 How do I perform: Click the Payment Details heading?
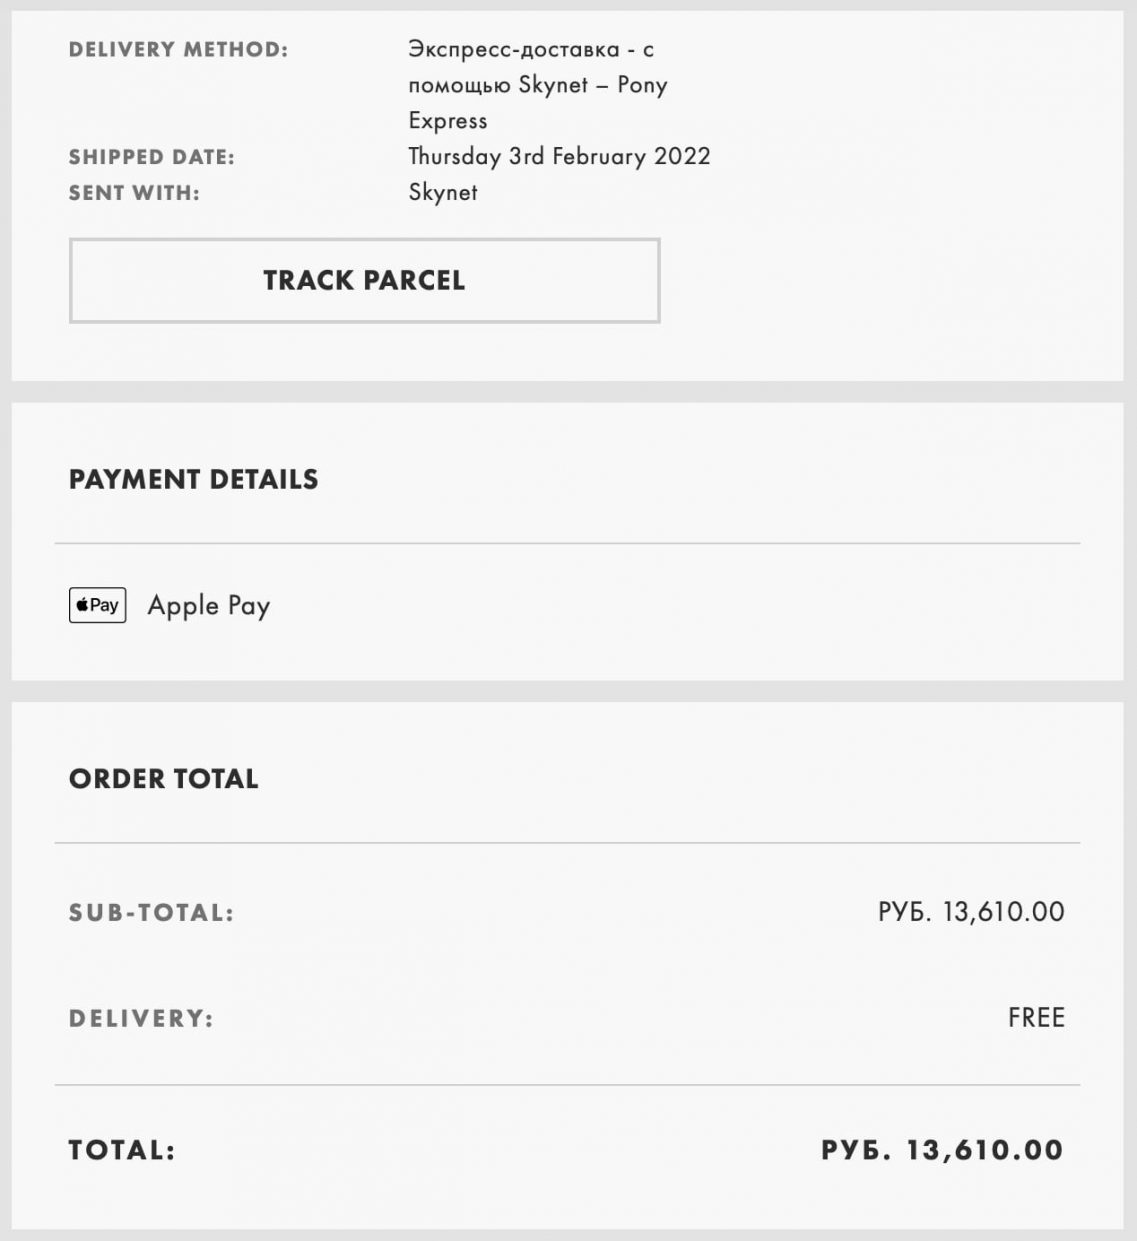tap(193, 479)
